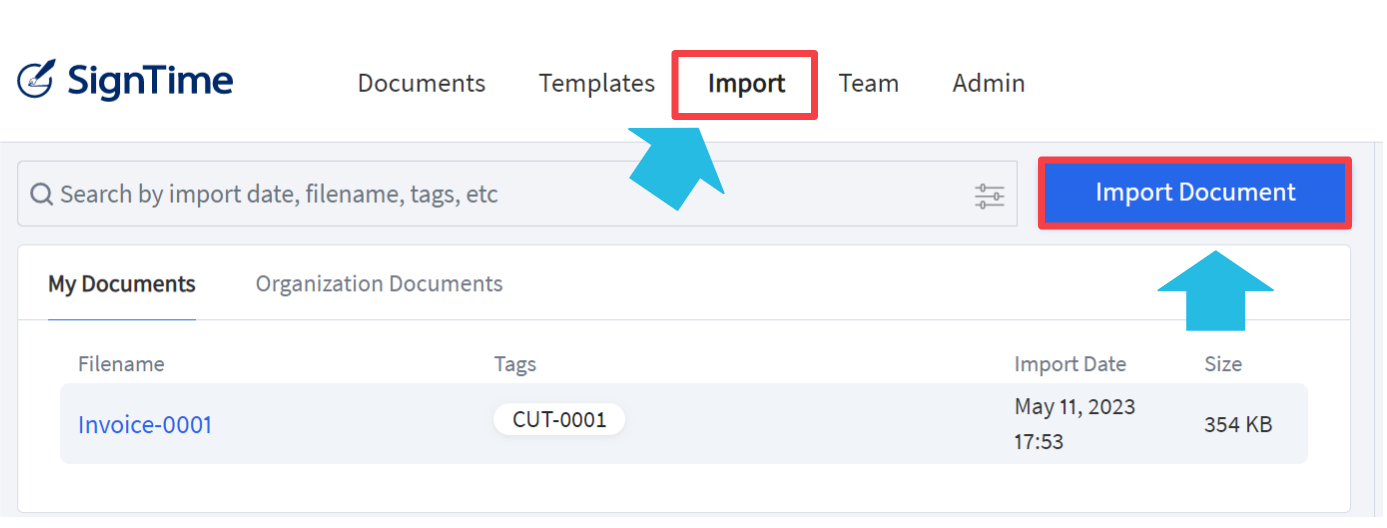The image size is (1387, 528).
Task: Click the SignTime pen logo icon
Action: (x=37, y=81)
